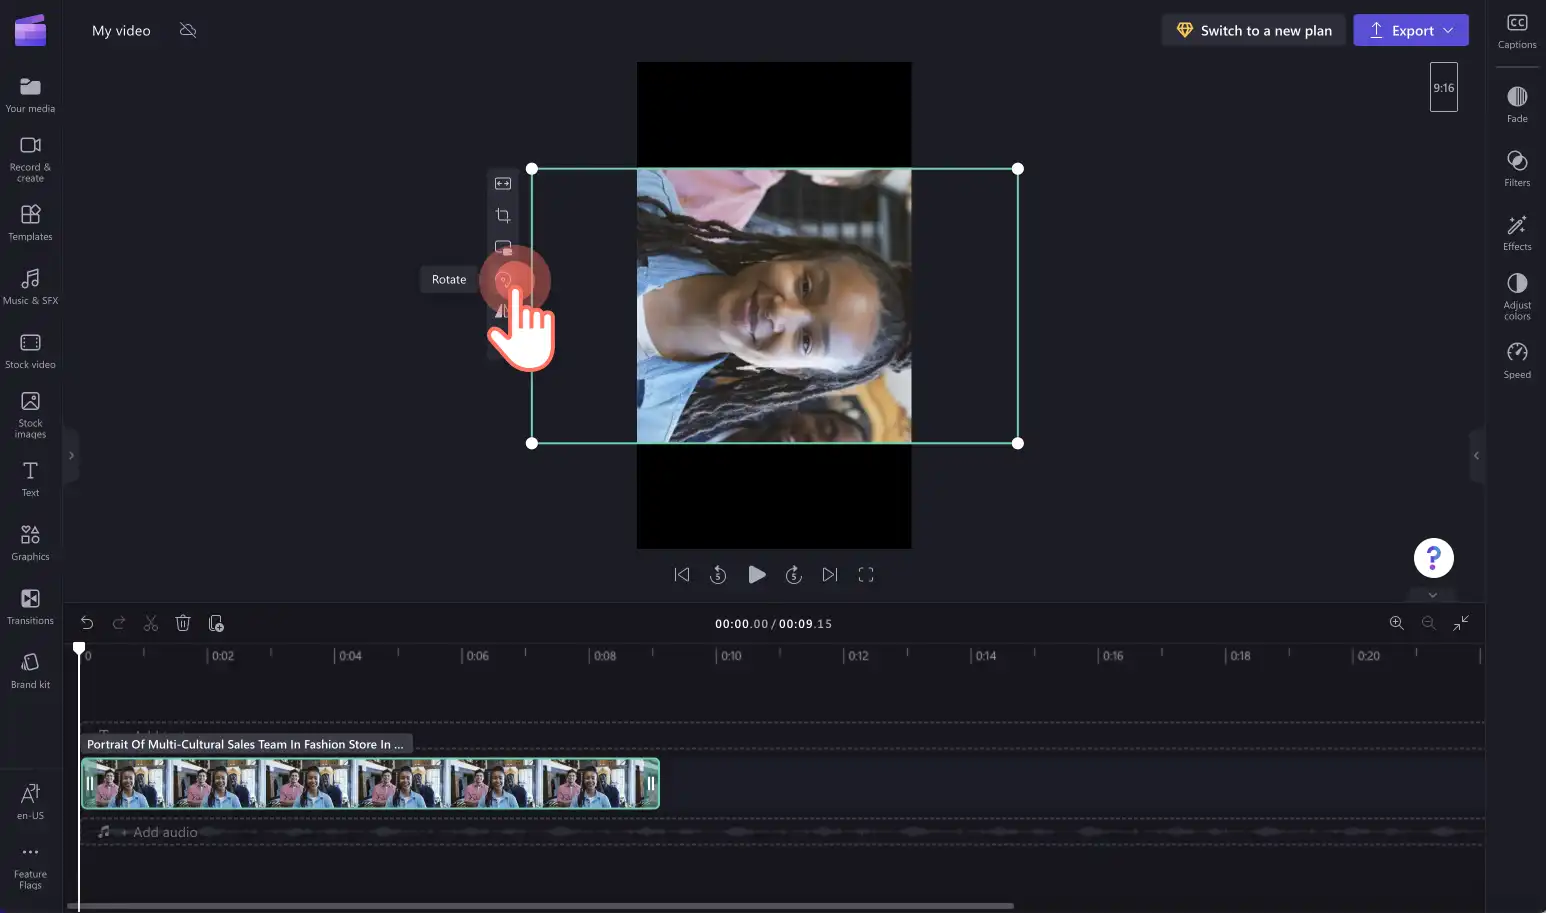This screenshot has width=1546, height=913.
Task: Delete the selected clip with trash icon
Action: [183, 623]
